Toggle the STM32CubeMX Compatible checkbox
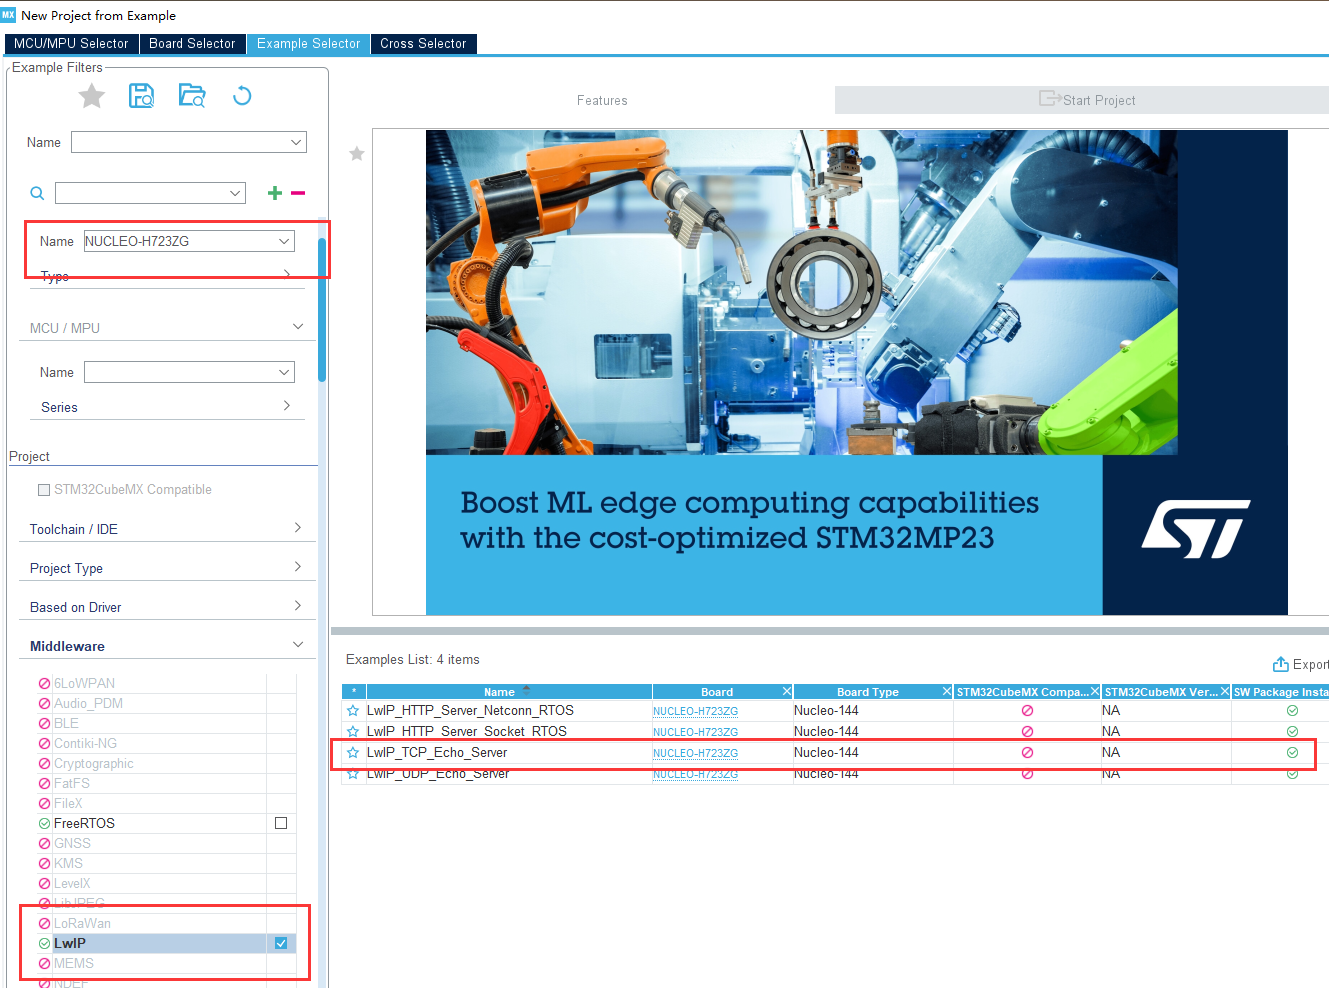 click(x=44, y=490)
